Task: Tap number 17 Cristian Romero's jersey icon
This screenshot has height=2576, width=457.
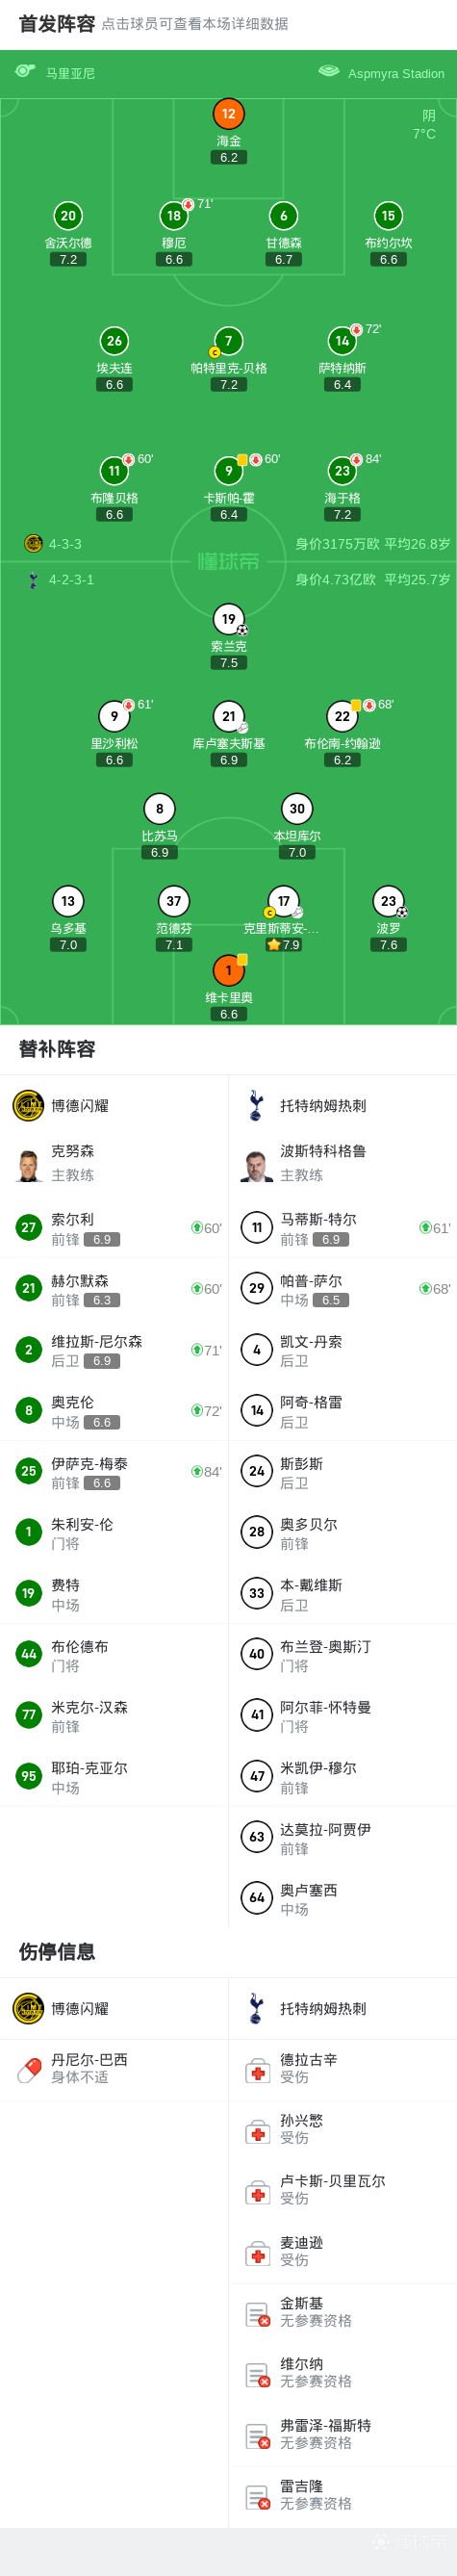Action: click(x=284, y=901)
